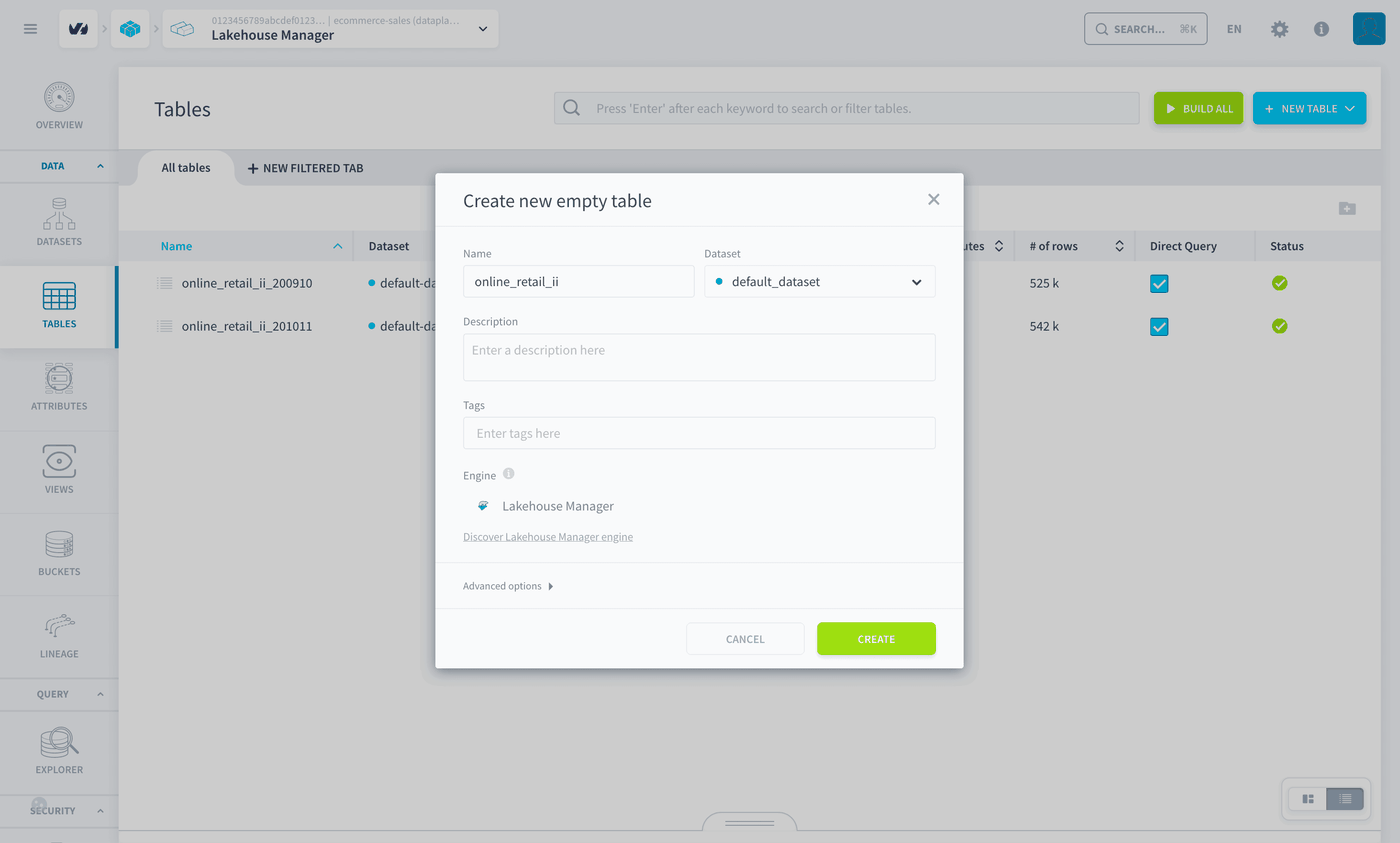Cancel the new table dialog

click(x=745, y=639)
